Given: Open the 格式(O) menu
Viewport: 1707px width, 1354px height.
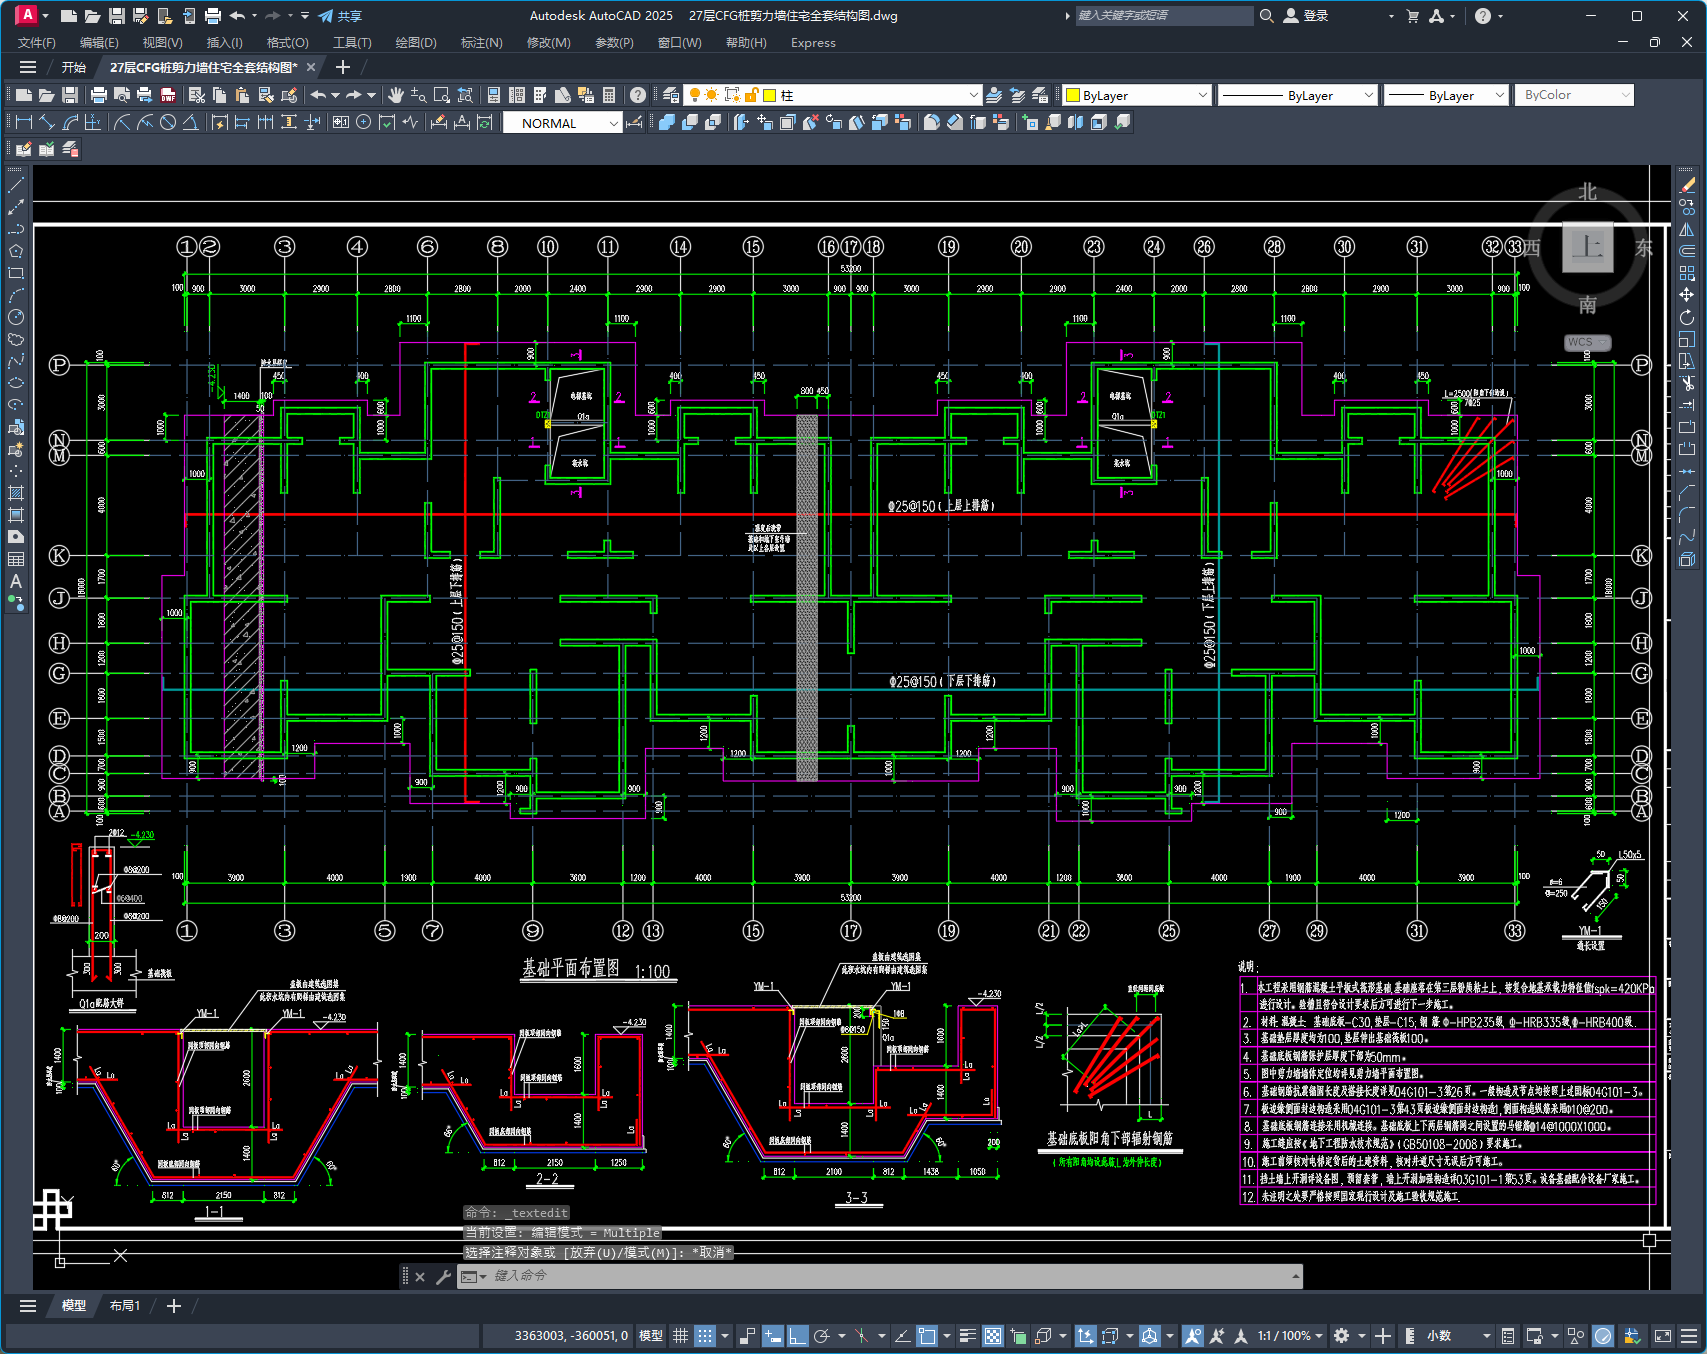Looking at the screenshot, I should pyautogui.click(x=287, y=43).
